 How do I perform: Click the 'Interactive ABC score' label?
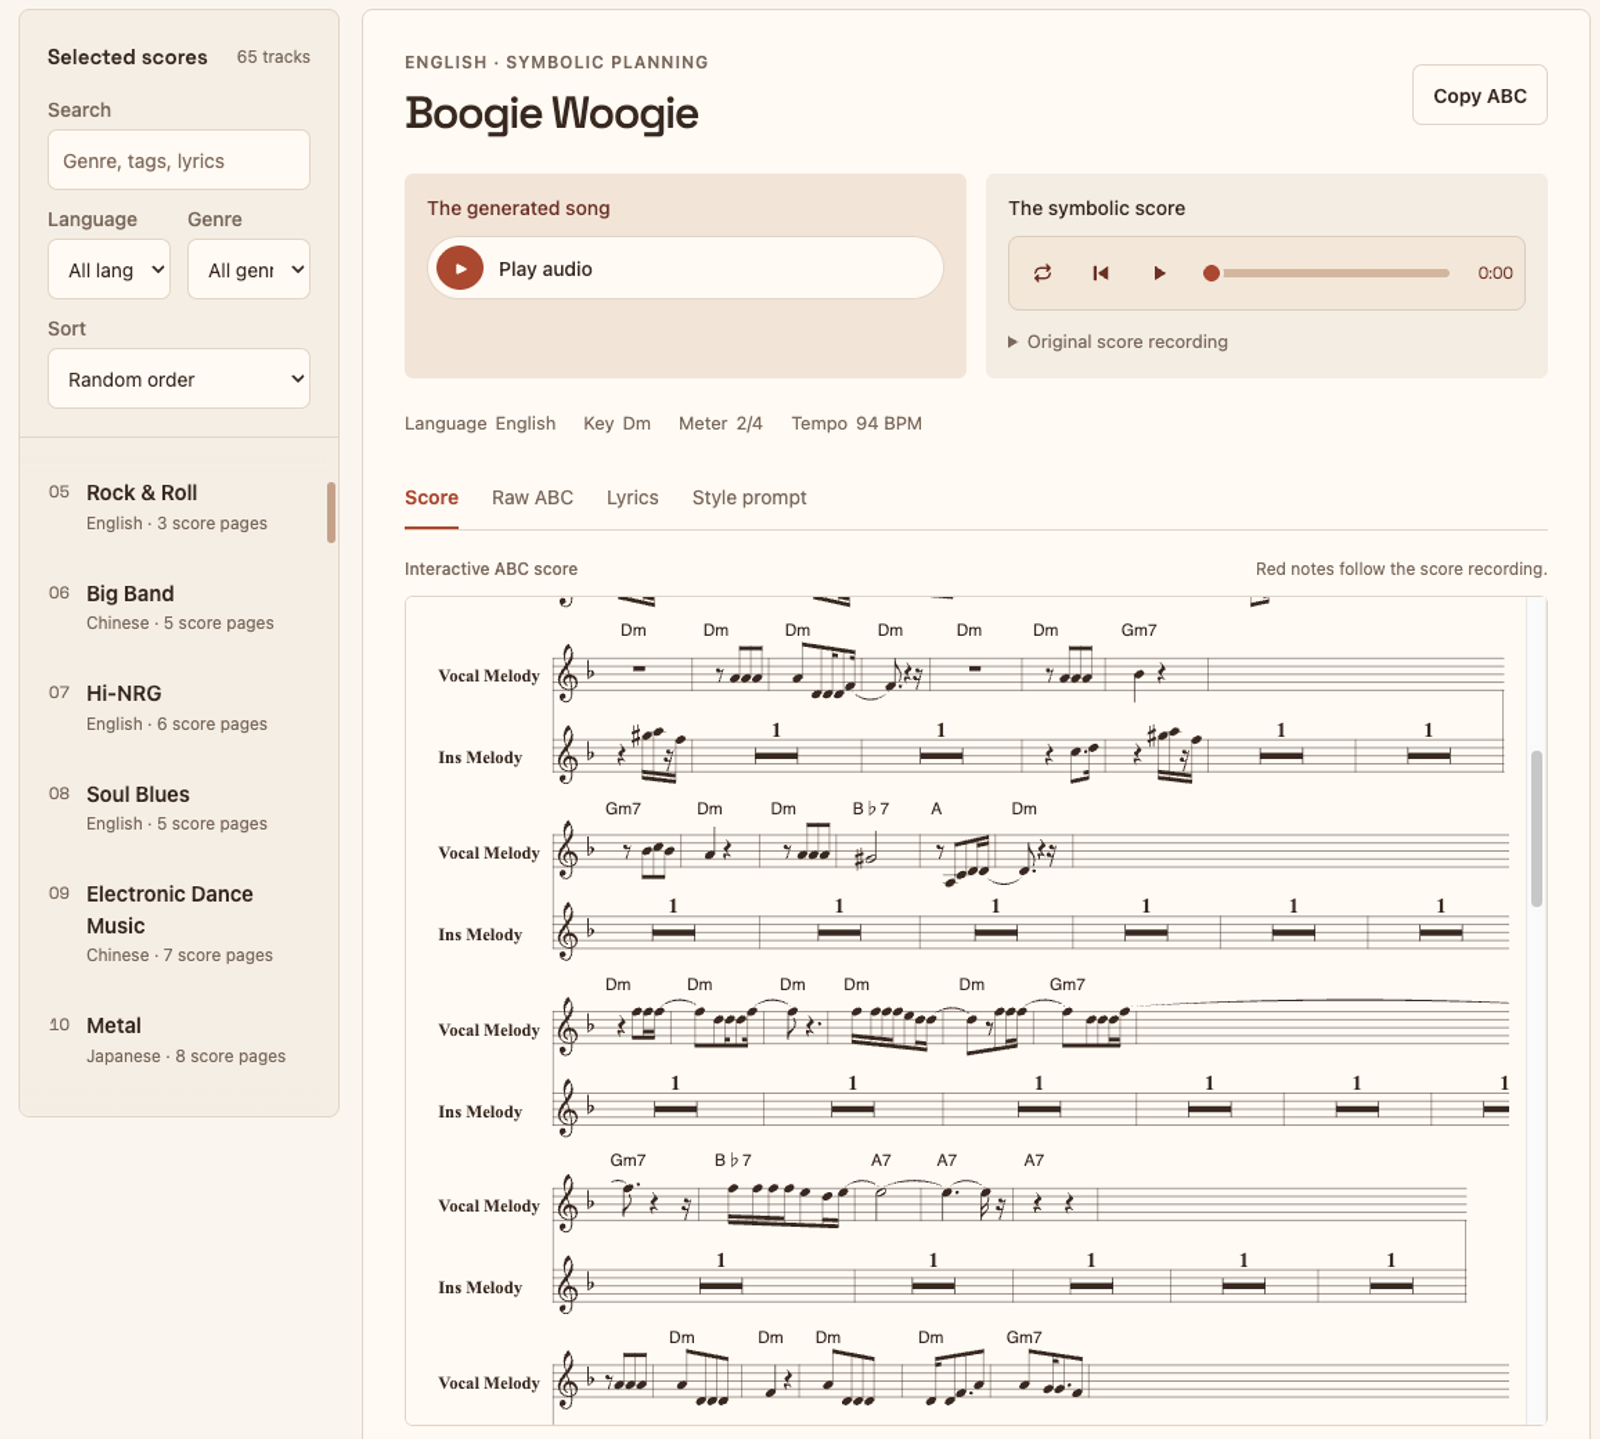[x=491, y=568]
